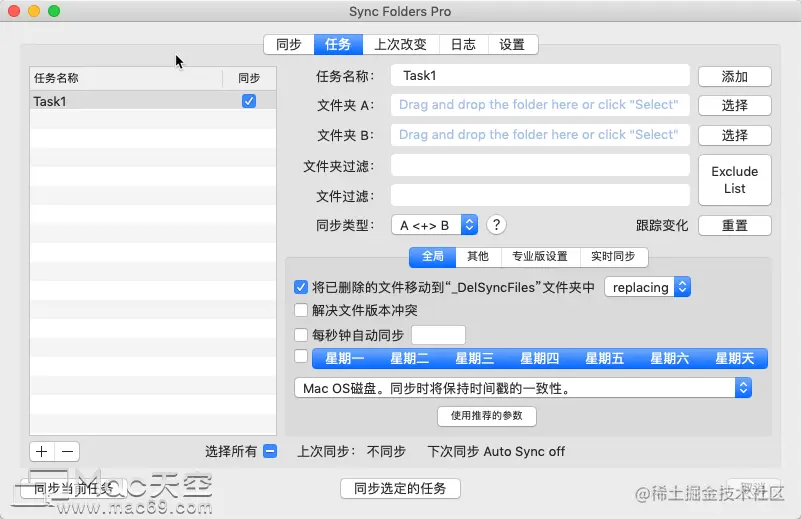Screen dimensions: 801x519
Task: Enable 解决文件版本冲突 checkbox
Action: tap(301, 310)
